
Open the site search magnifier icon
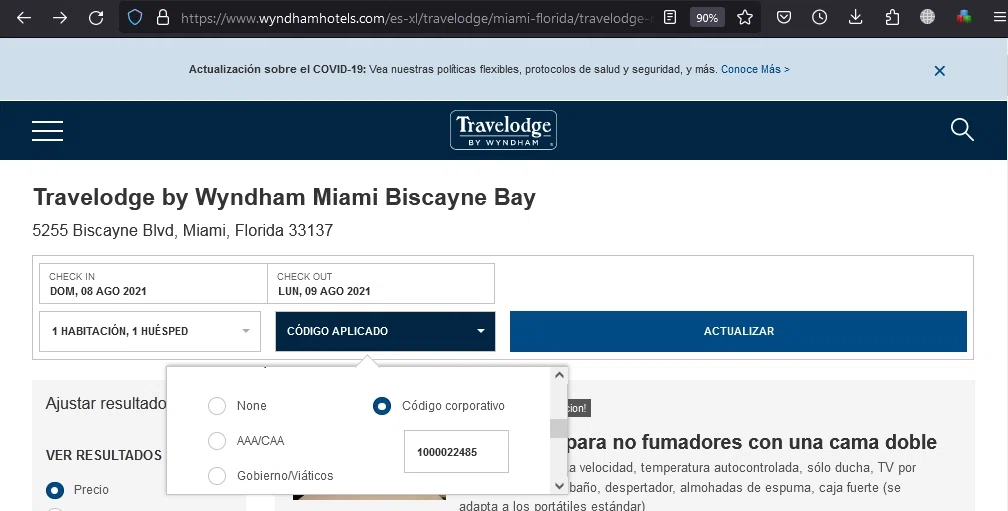tap(962, 130)
